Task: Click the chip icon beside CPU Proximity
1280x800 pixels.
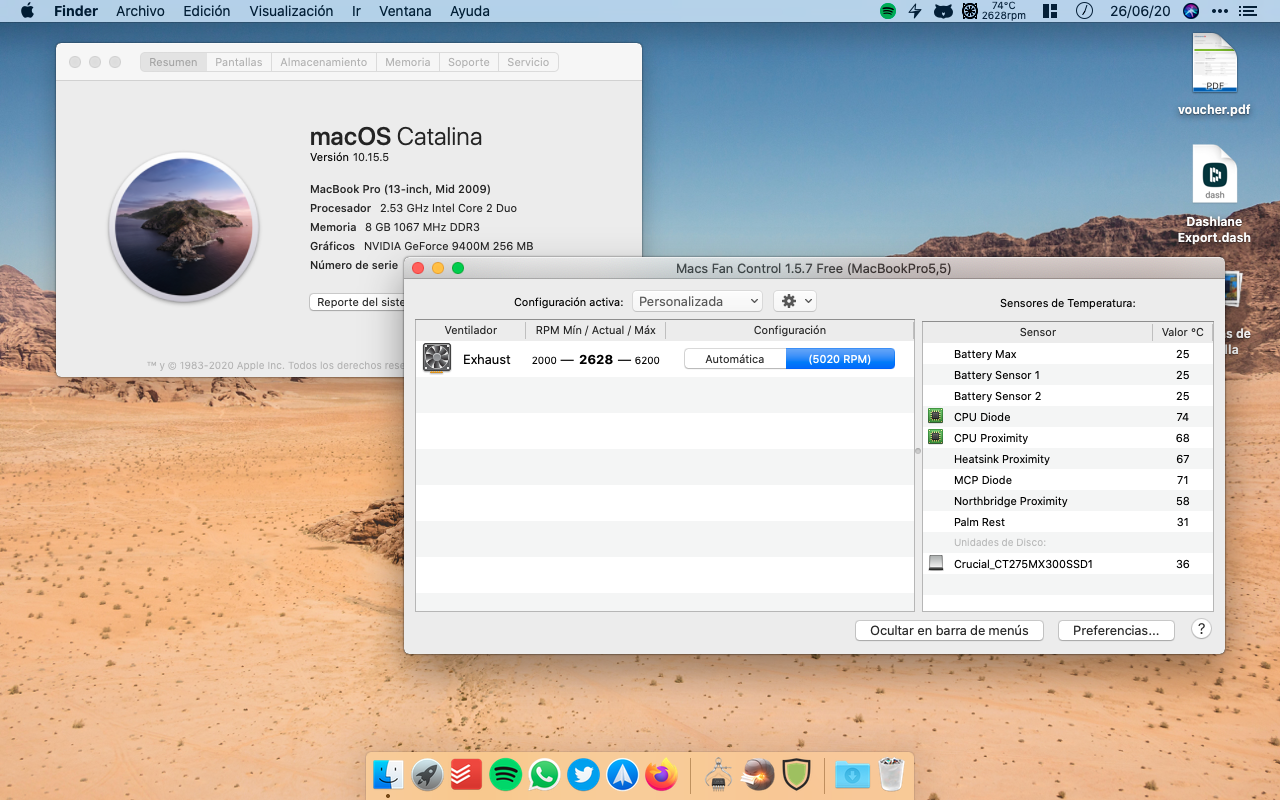Action: (x=936, y=437)
